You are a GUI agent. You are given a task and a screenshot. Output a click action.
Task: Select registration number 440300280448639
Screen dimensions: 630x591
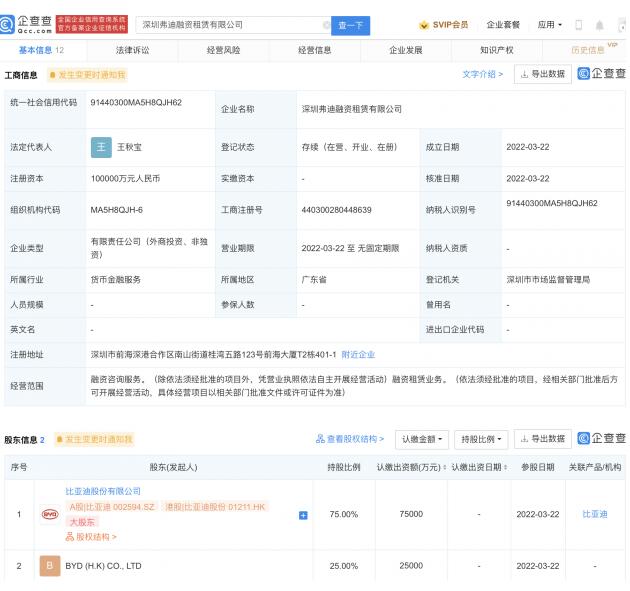(x=336, y=210)
